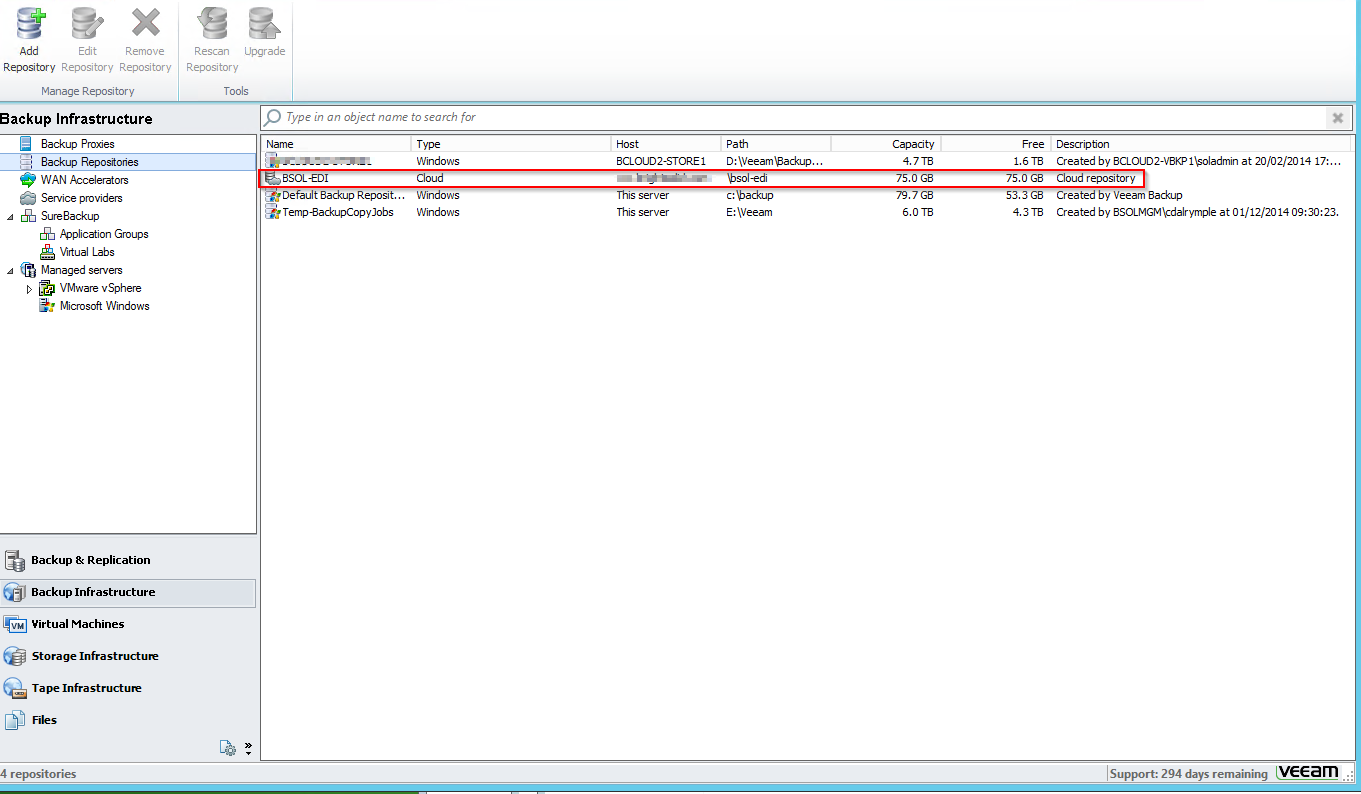Screen dimensions: 1361x794
Task: Open Virtual Labs under SureBackup
Action: pyautogui.click(x=87, y=252)
